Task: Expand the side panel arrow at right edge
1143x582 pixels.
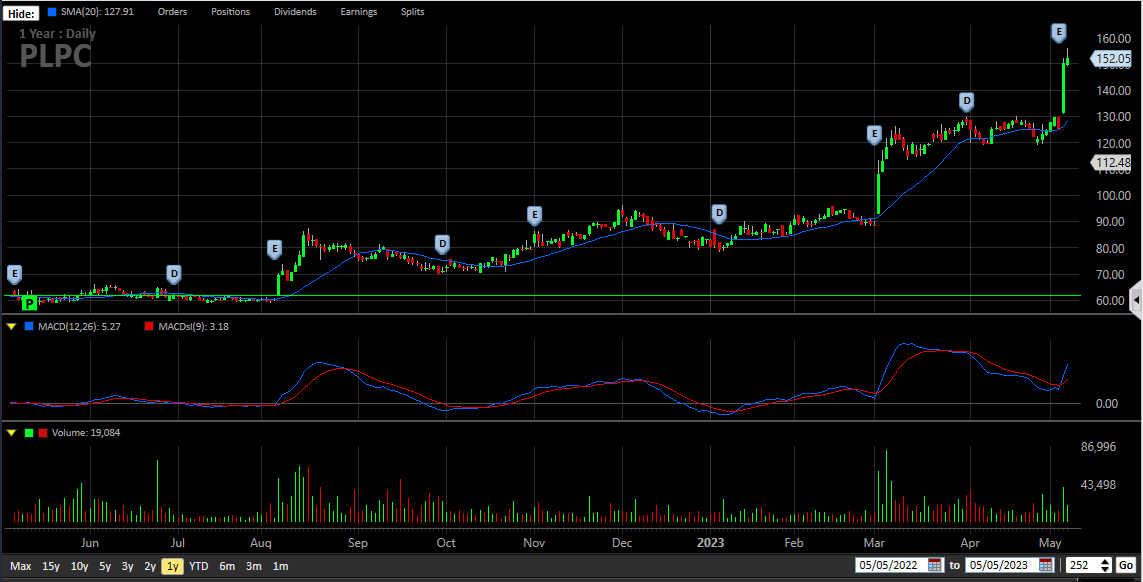Action: tap(1135, 299)
